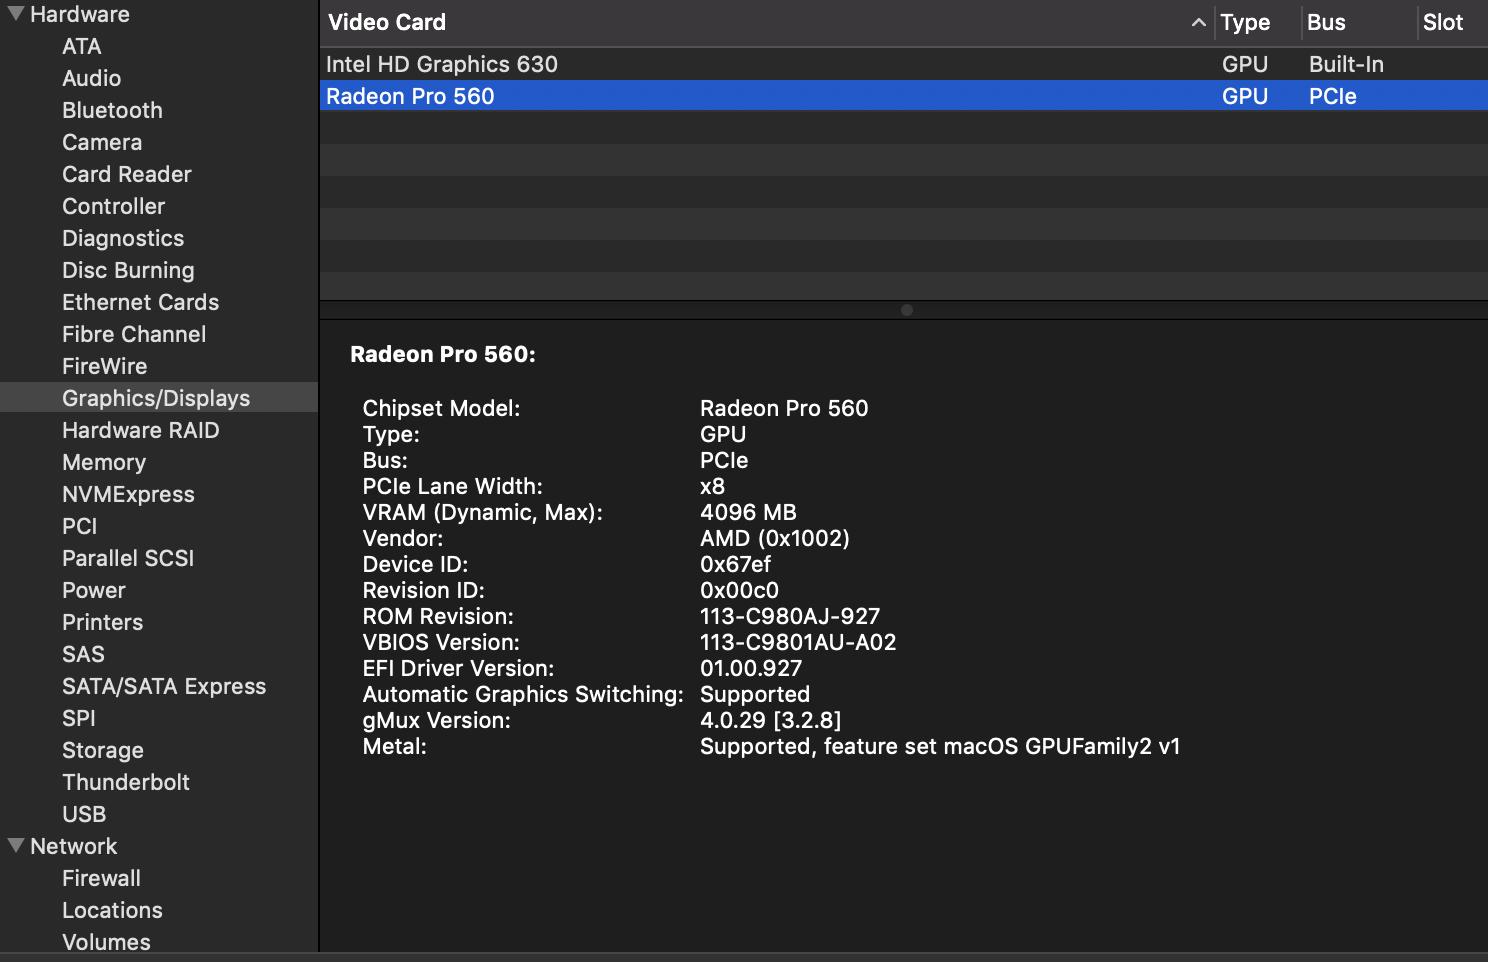Sort by the Video Card column header
Image resolution: width=1488 pixels, height=962 pixels.
click(387, 22)
